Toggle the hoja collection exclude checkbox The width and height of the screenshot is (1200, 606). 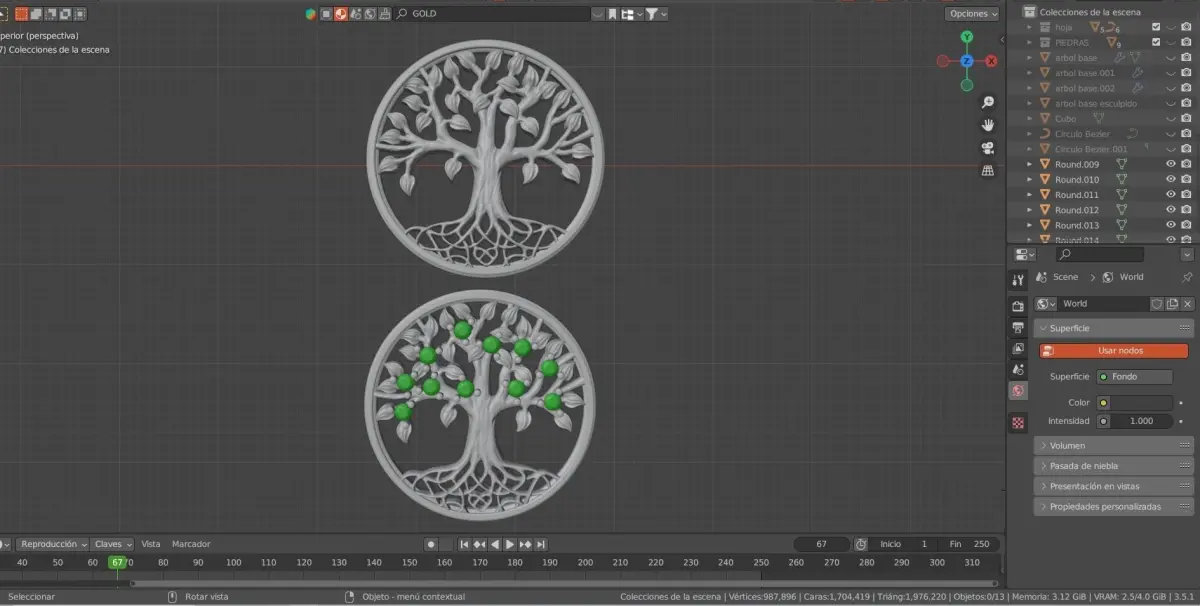[x=1156, y=27]
